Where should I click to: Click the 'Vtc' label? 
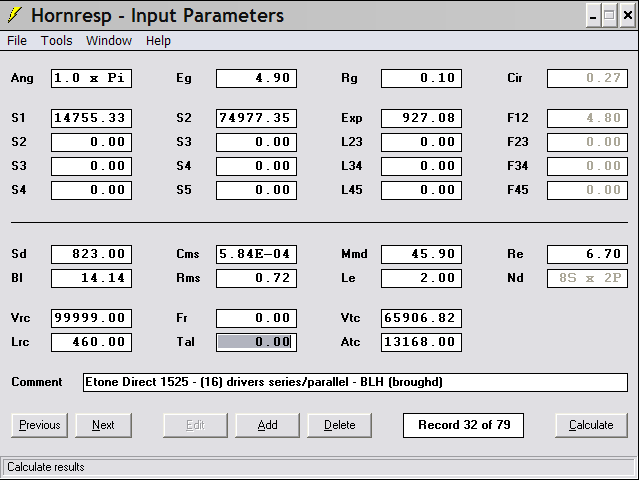[350, 318]
